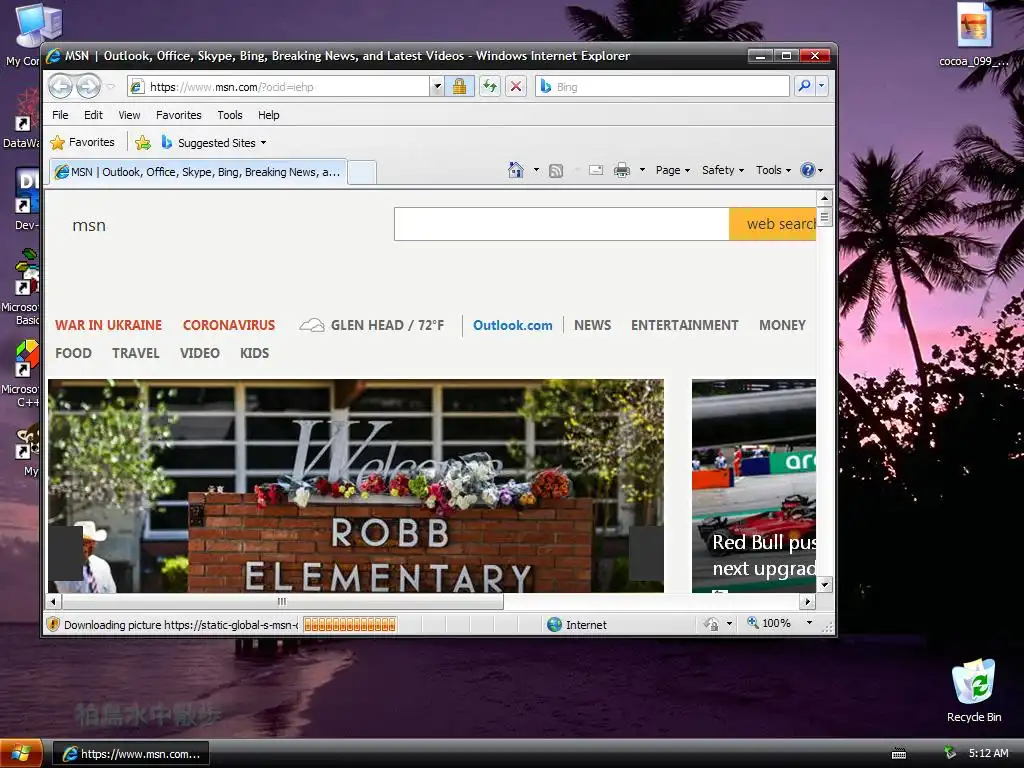Open KIDS section link

[254, 353]
